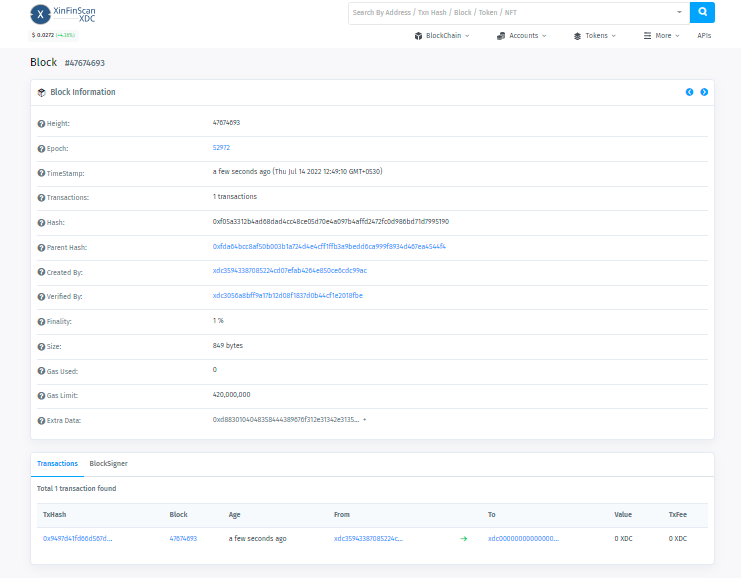Screen dimensions: 741x578
Task: Go to next block arrow icon
Action: [x=704, y=92]
